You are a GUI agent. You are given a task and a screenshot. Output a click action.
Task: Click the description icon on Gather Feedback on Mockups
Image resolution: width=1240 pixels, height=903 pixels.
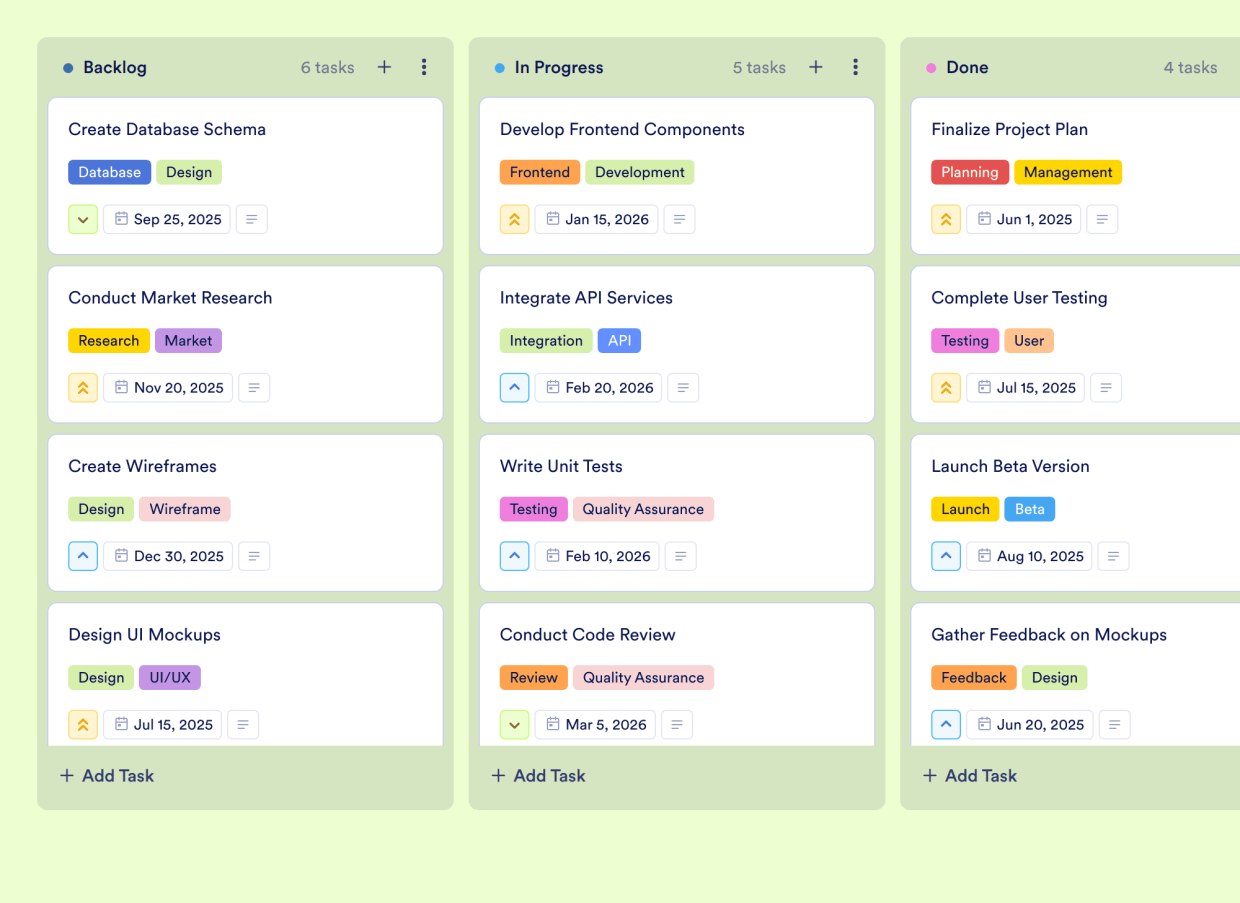[1114, 724]
